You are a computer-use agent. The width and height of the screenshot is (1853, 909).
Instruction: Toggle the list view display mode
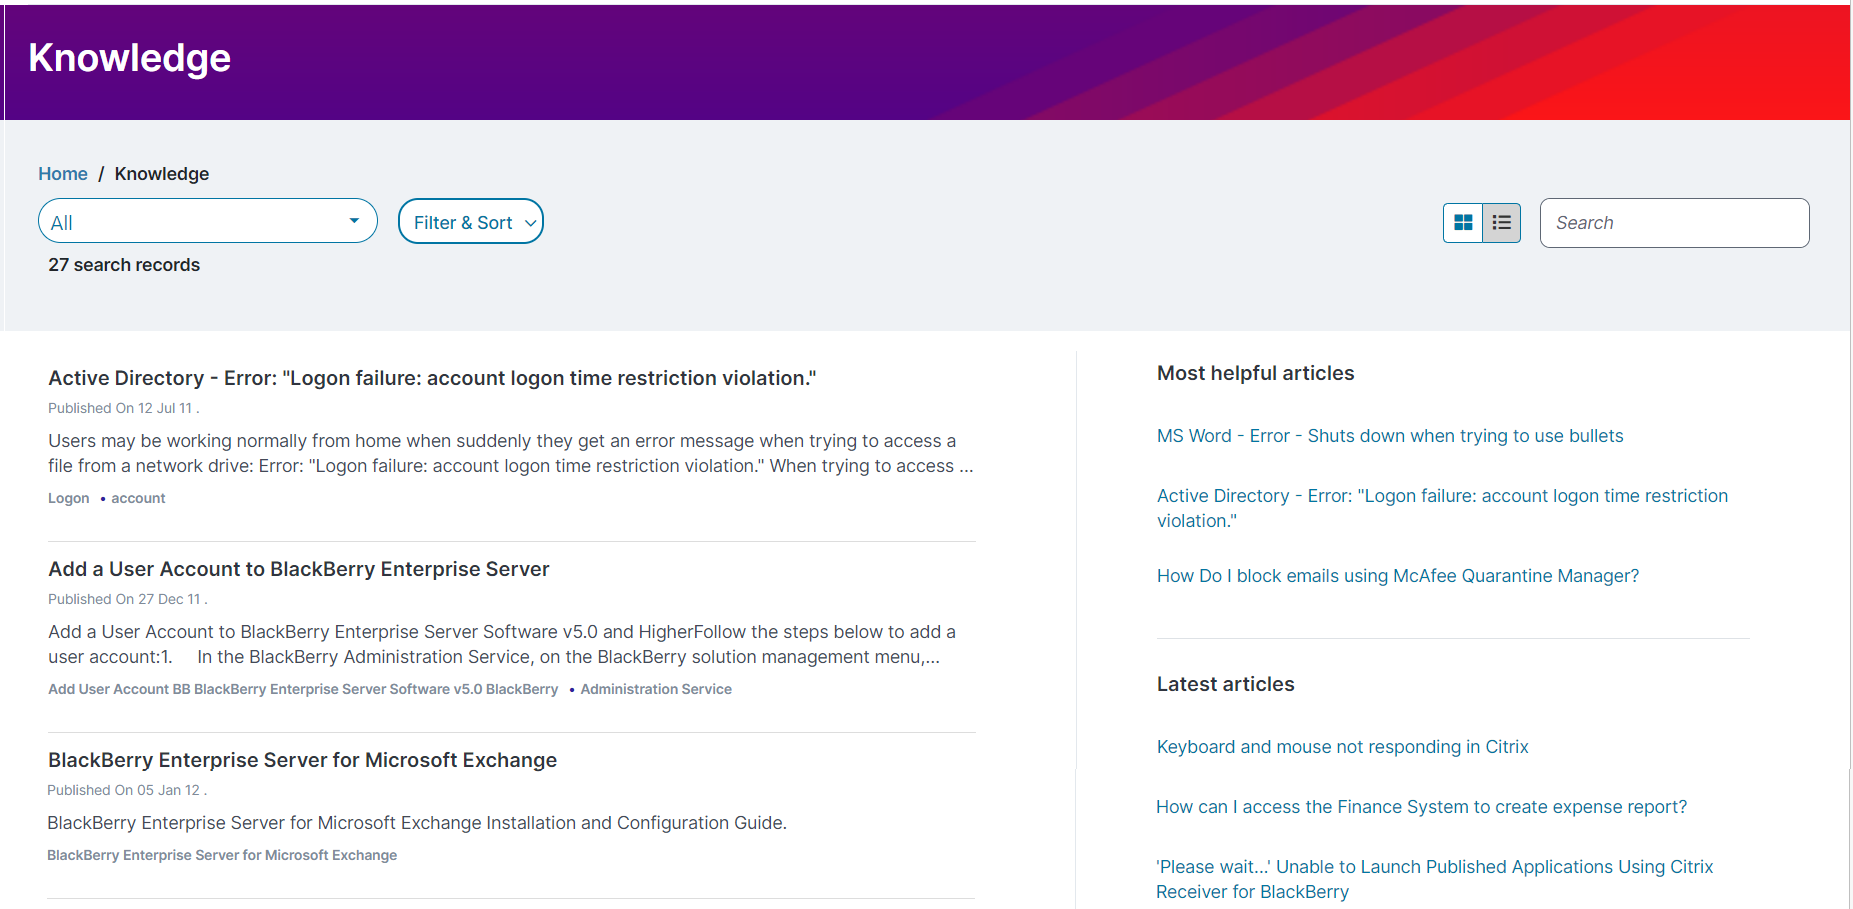tap(1501, 222)
